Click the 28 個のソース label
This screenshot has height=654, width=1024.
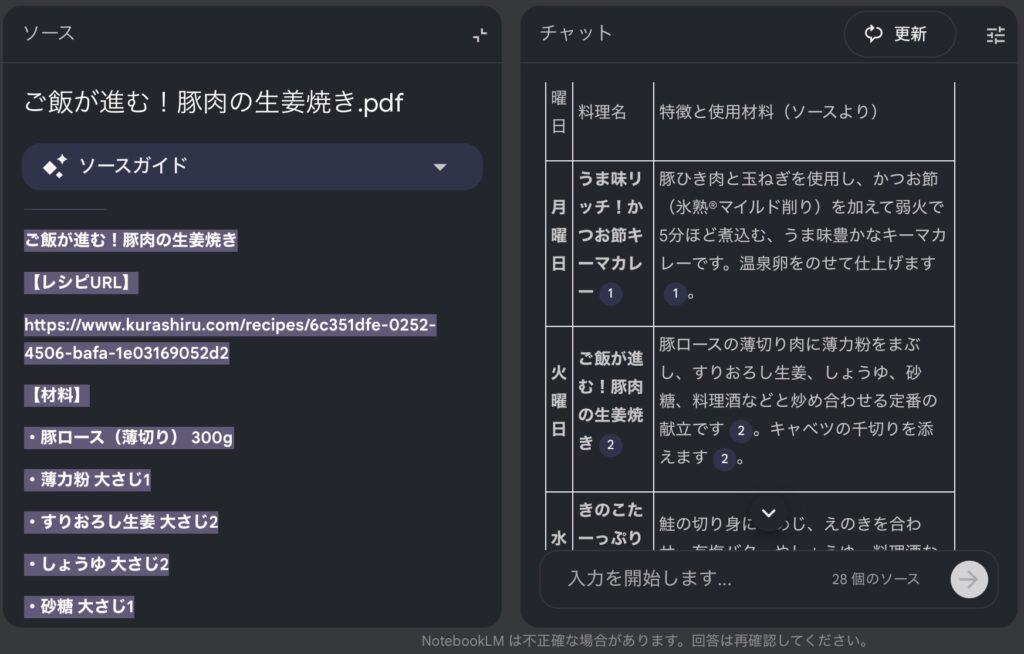click(875, 579)
